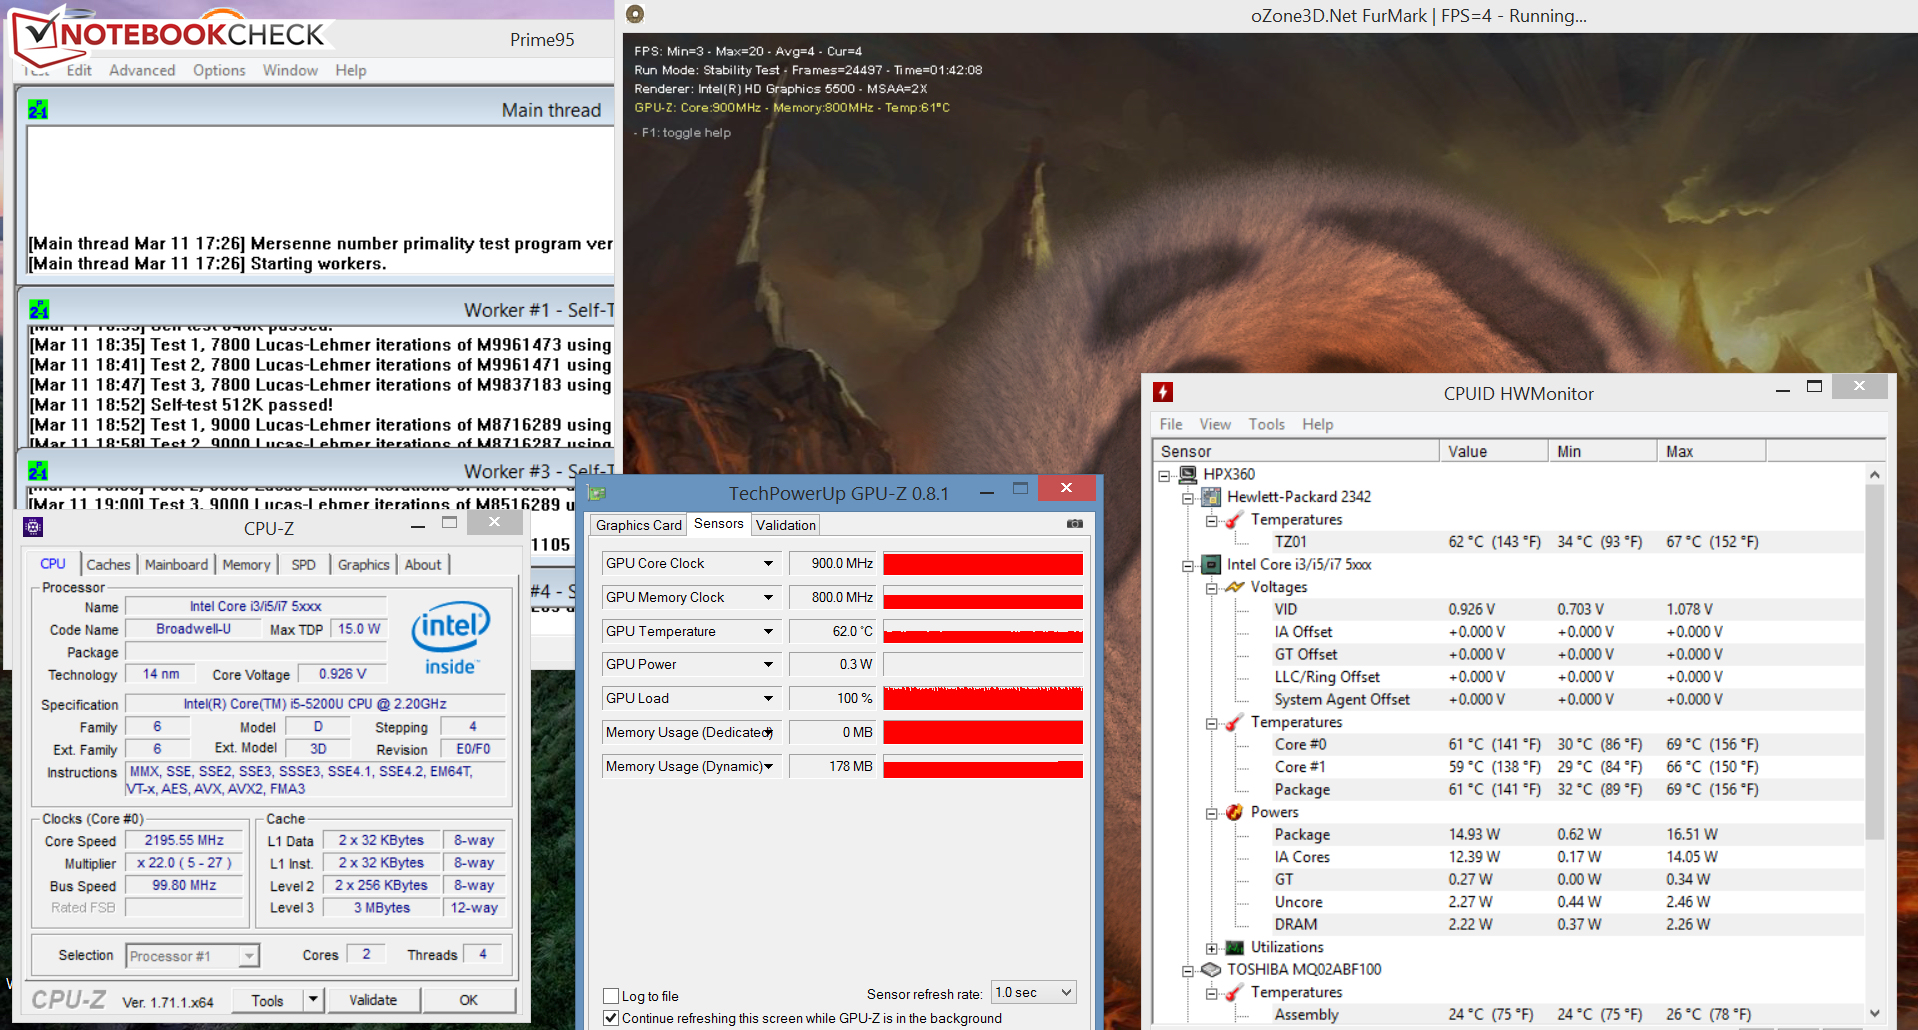This screenshot has height=1030, width=1918.
Task: Click the Worker #3 window icon in Prime95
Action: pos(38,471)
